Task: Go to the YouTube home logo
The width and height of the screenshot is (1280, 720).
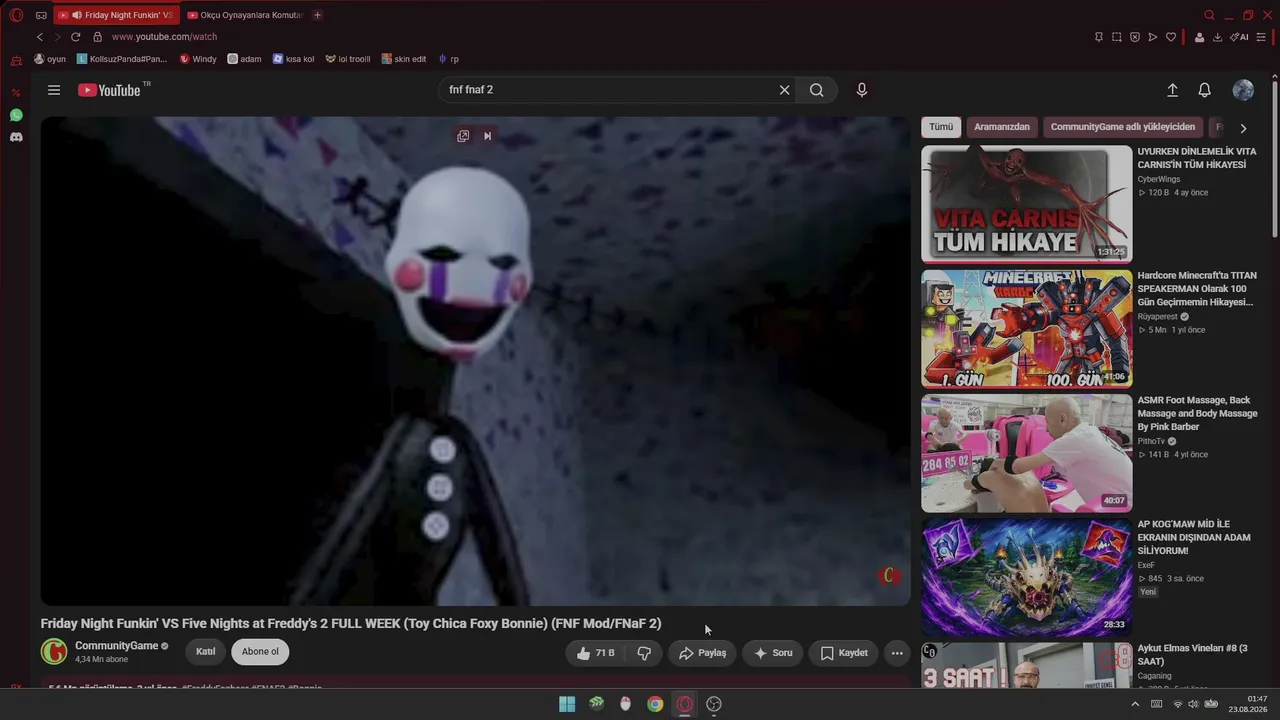Action: pyautogui.click(x=109, y=90)
